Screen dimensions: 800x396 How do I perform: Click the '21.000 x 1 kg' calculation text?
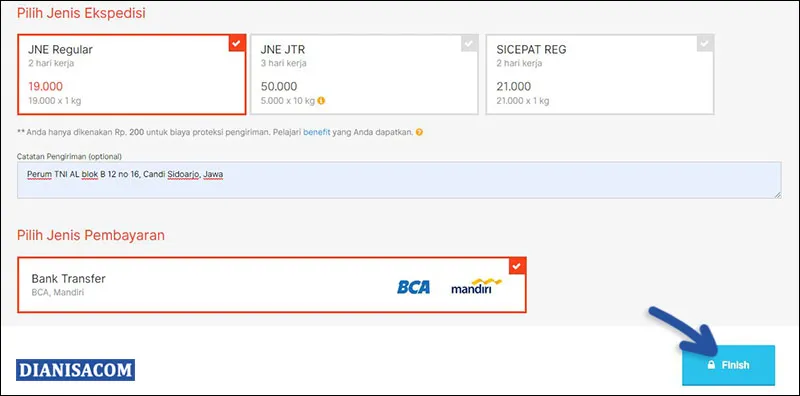(523, 101)
